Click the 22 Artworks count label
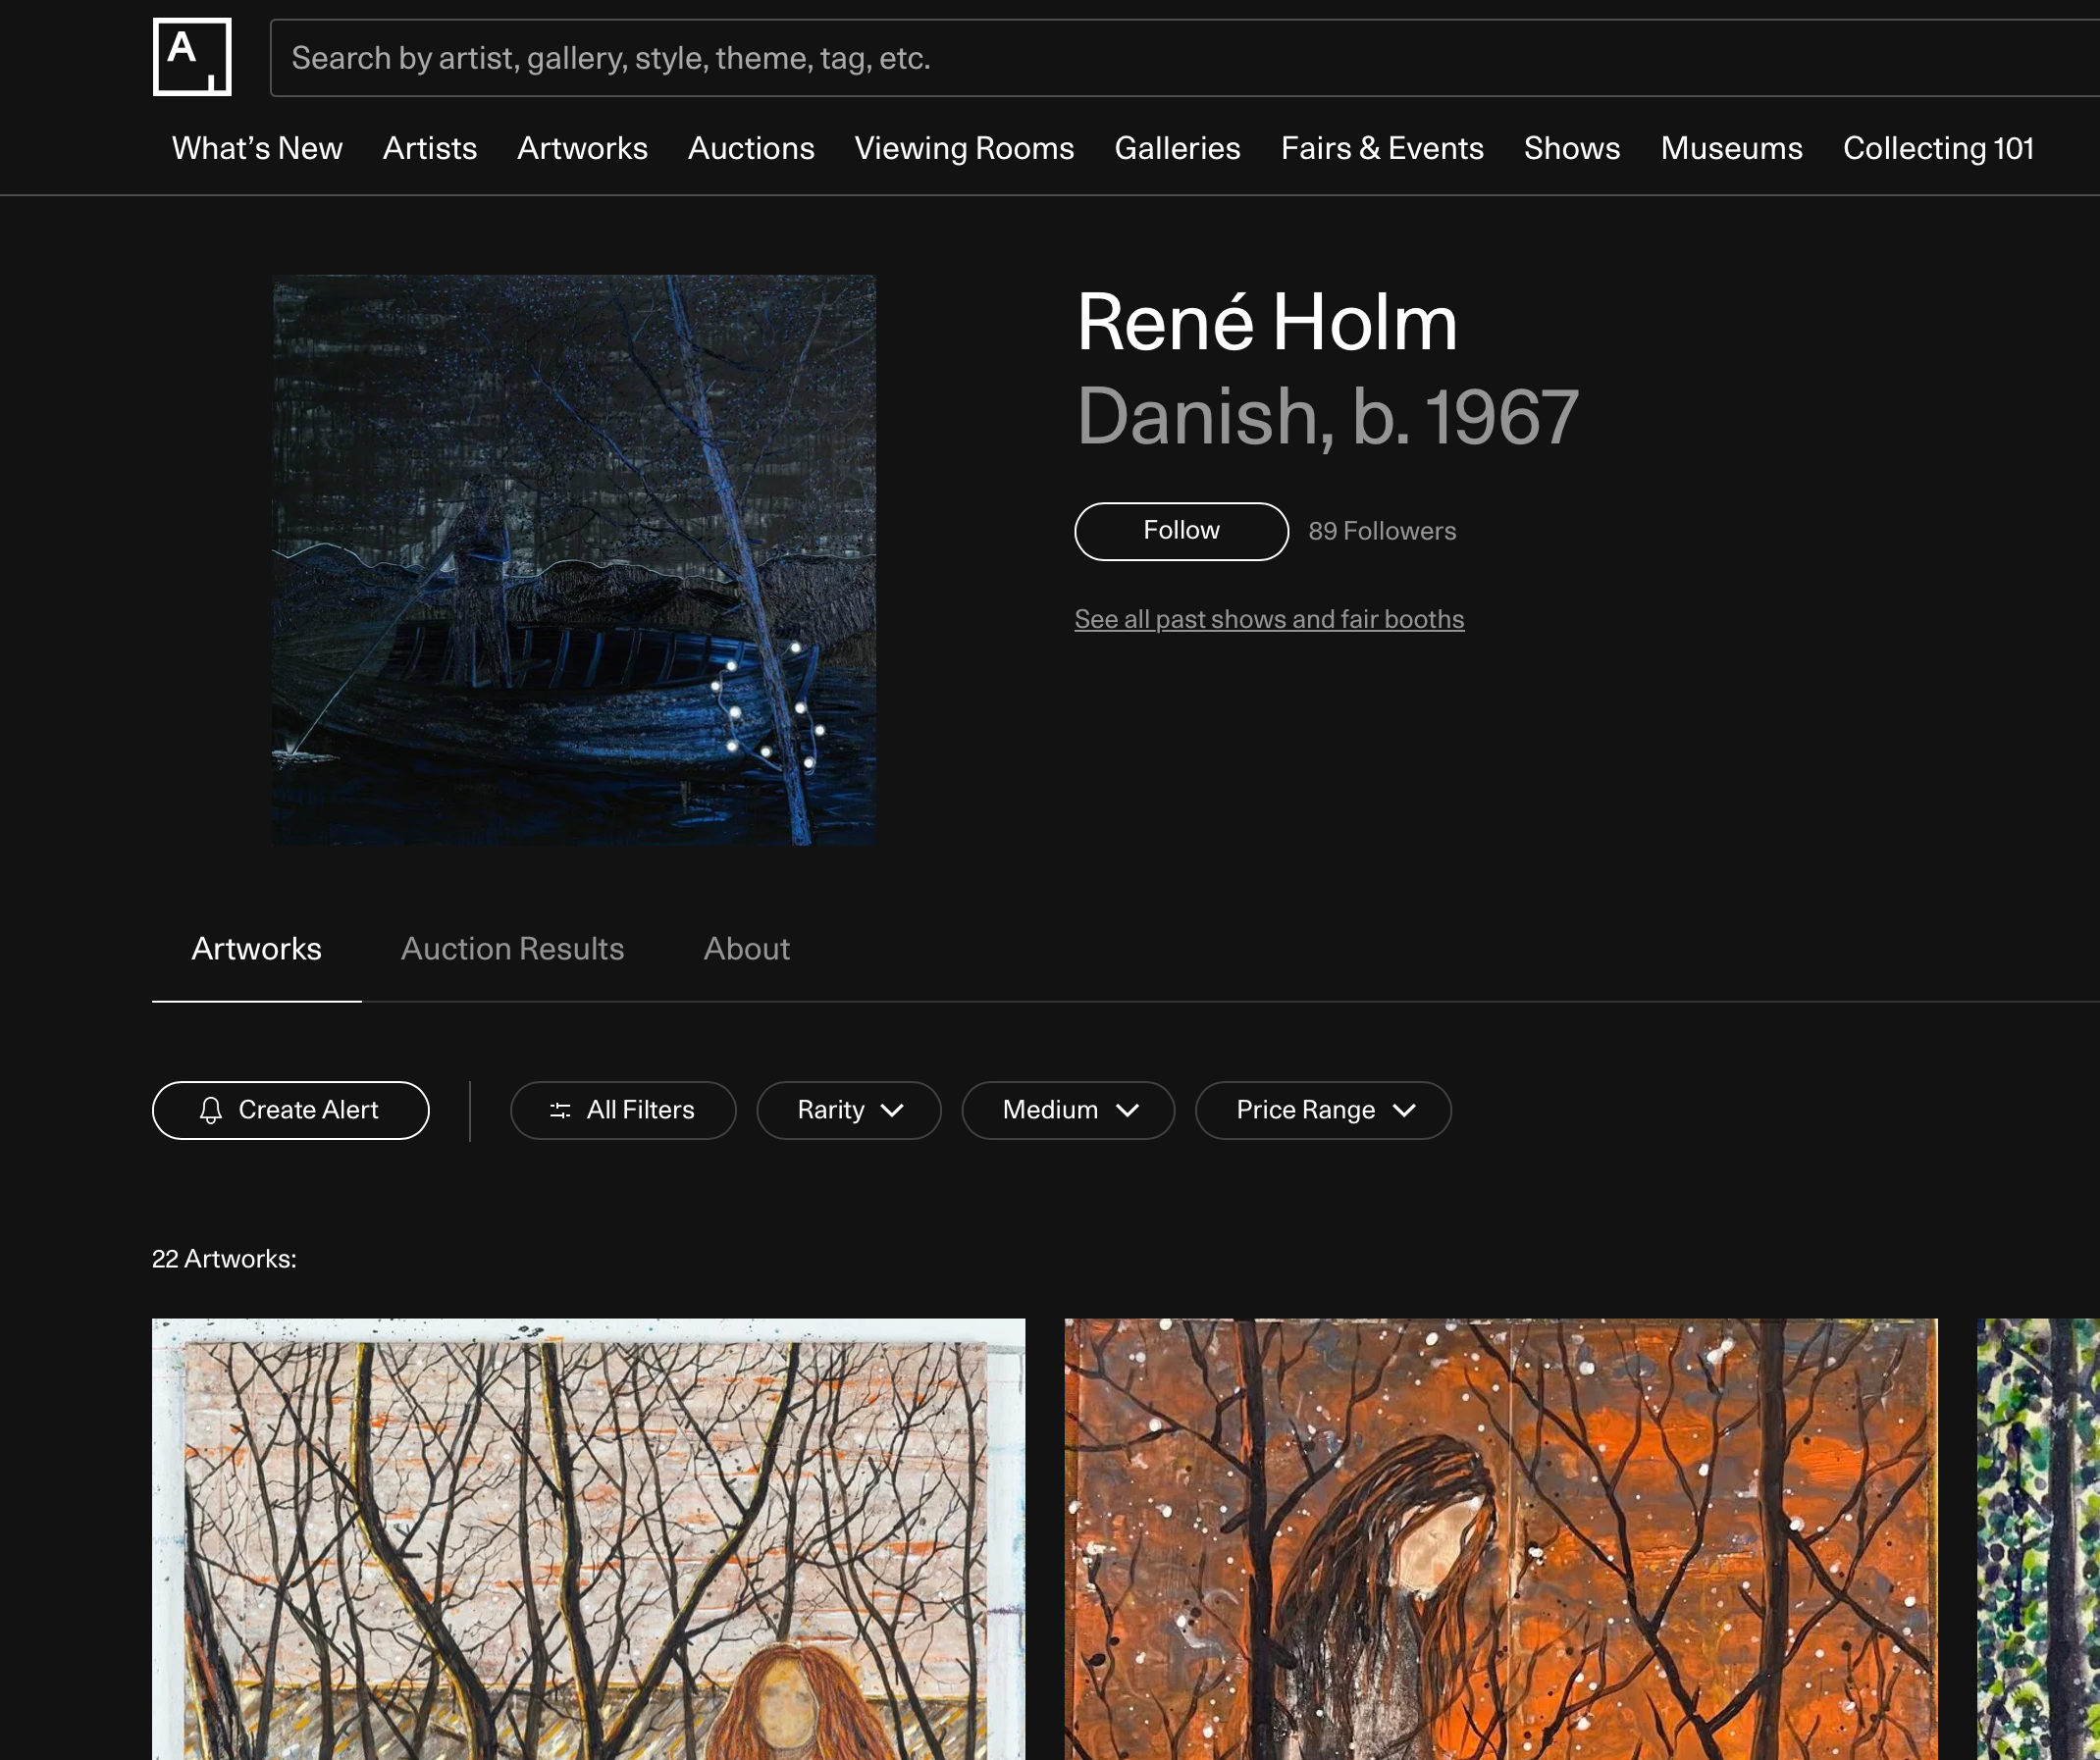 (224, 1259)
